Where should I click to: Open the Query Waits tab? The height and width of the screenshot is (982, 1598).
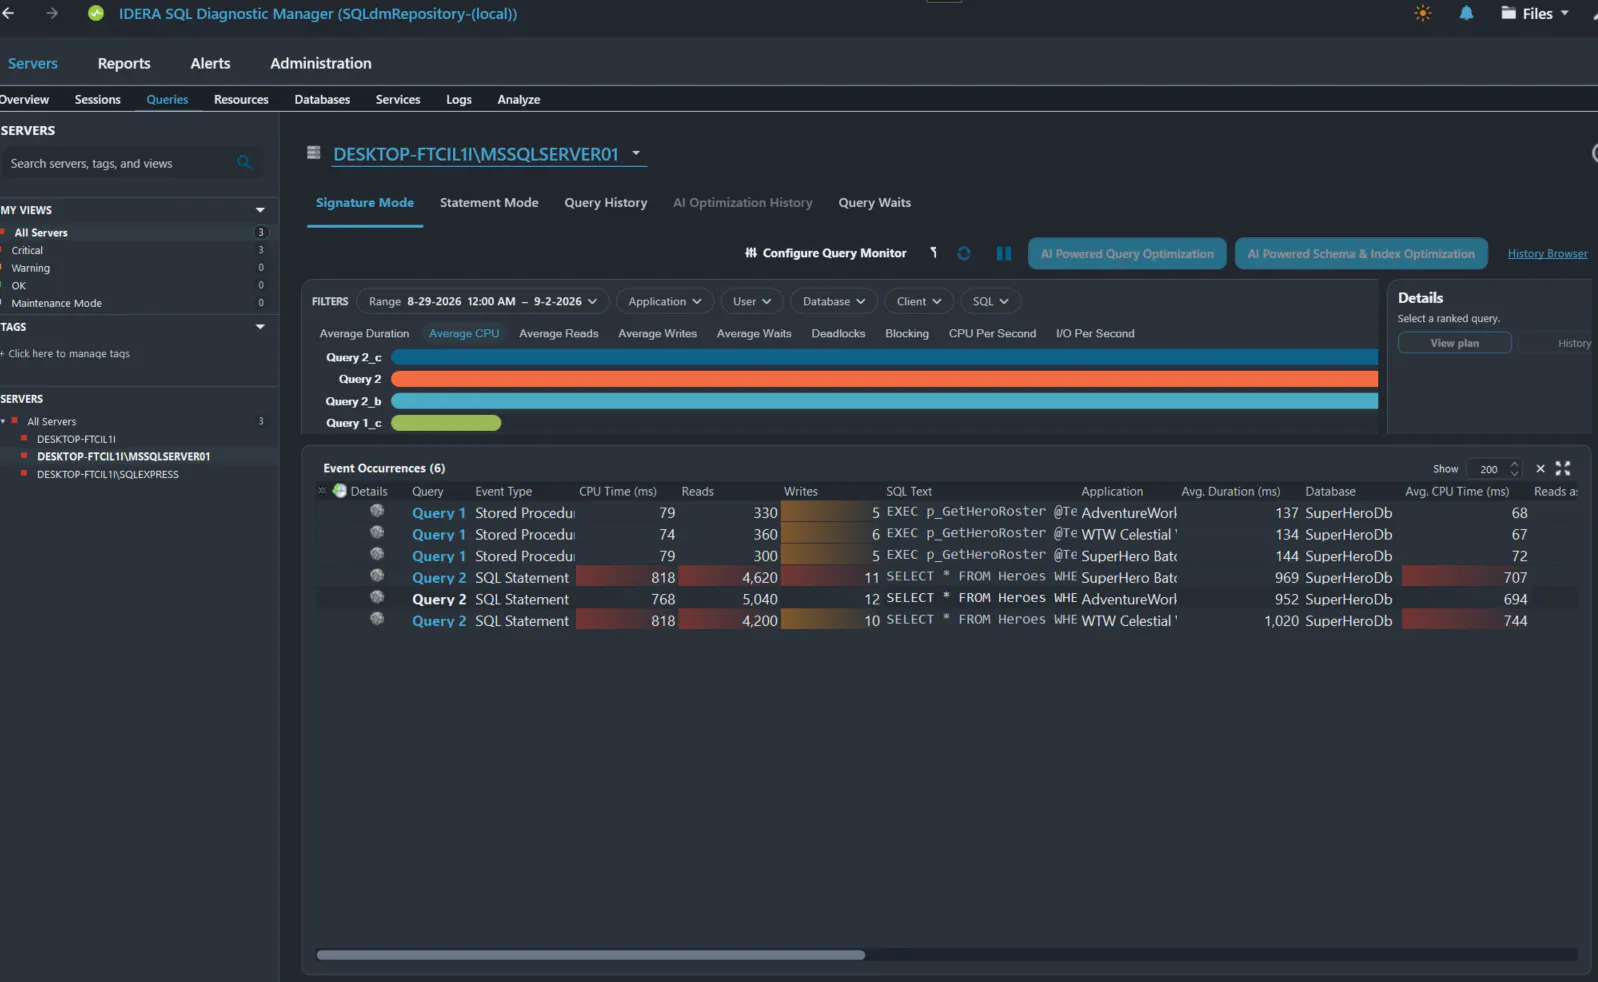(x=875, y=203)
